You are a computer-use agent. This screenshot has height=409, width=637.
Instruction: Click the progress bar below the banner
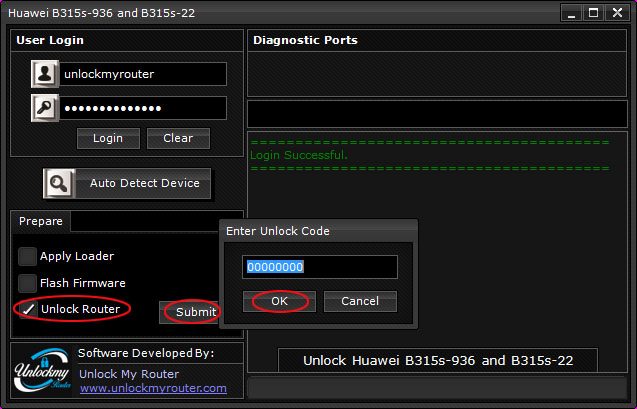(x=437, y=388)
